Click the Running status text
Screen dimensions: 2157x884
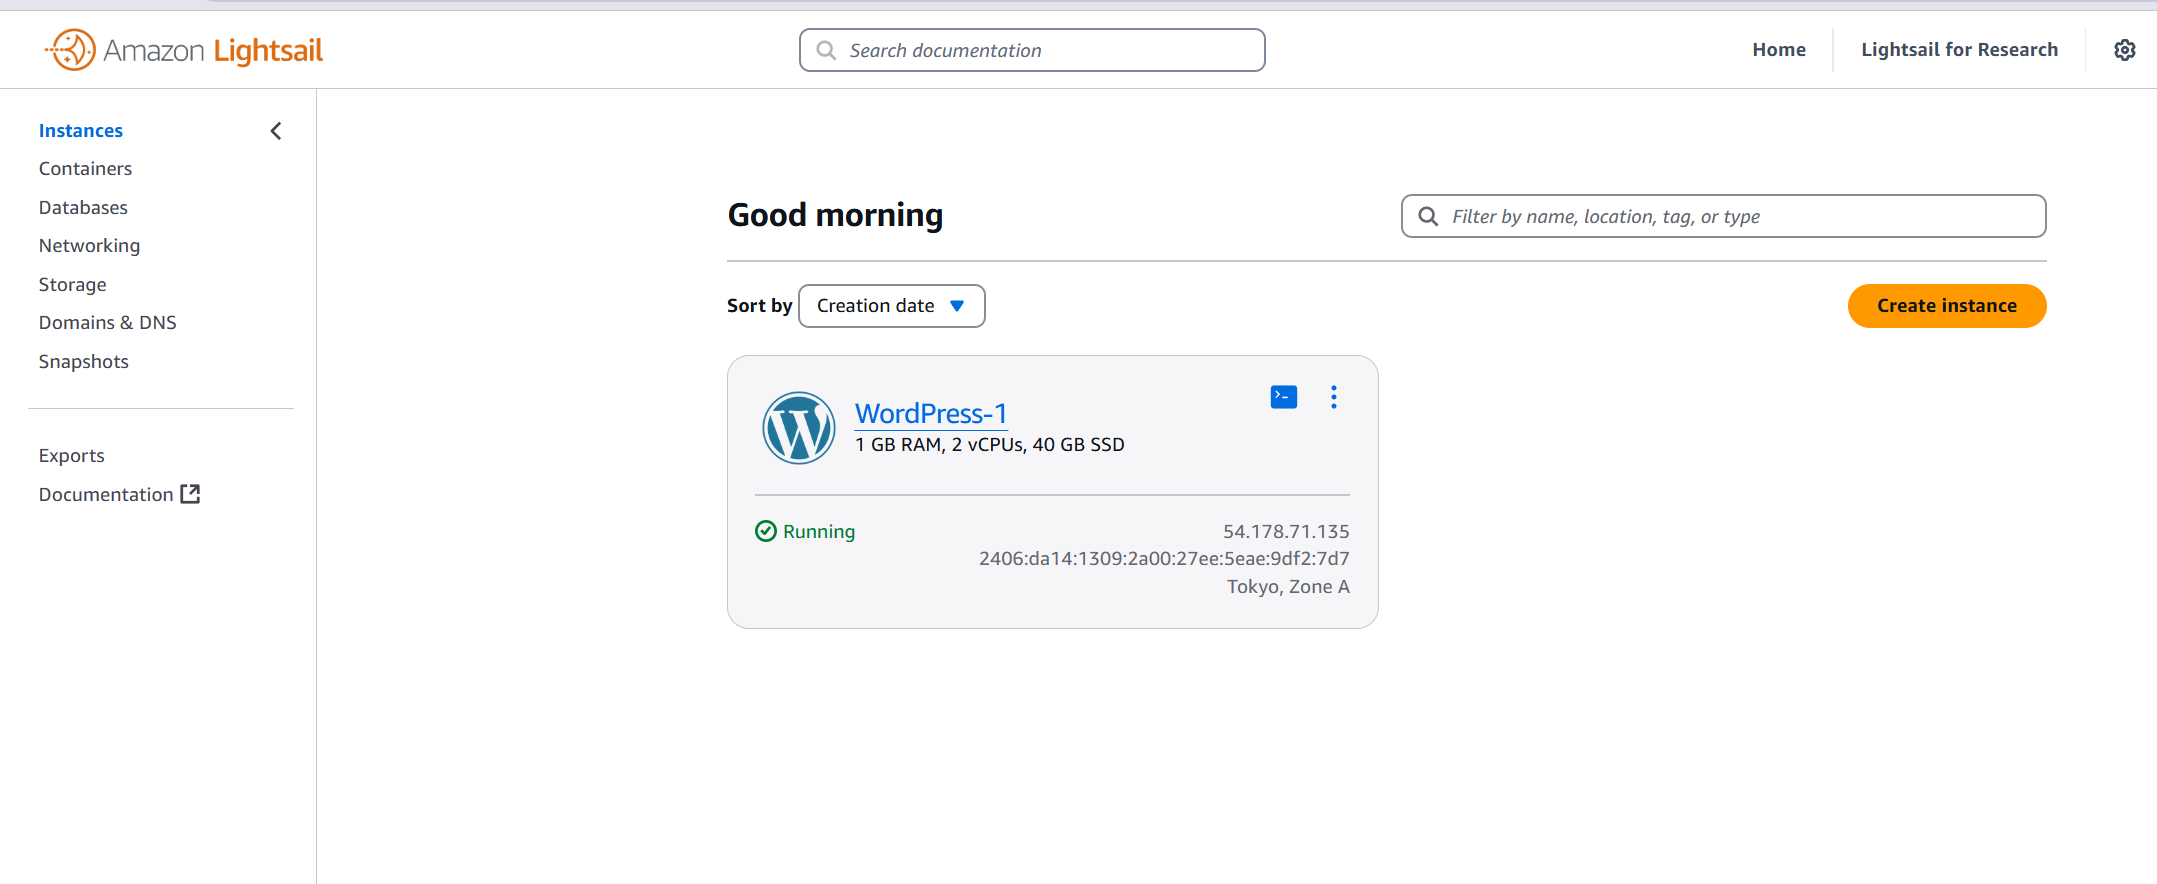click(x=819, y=531)
